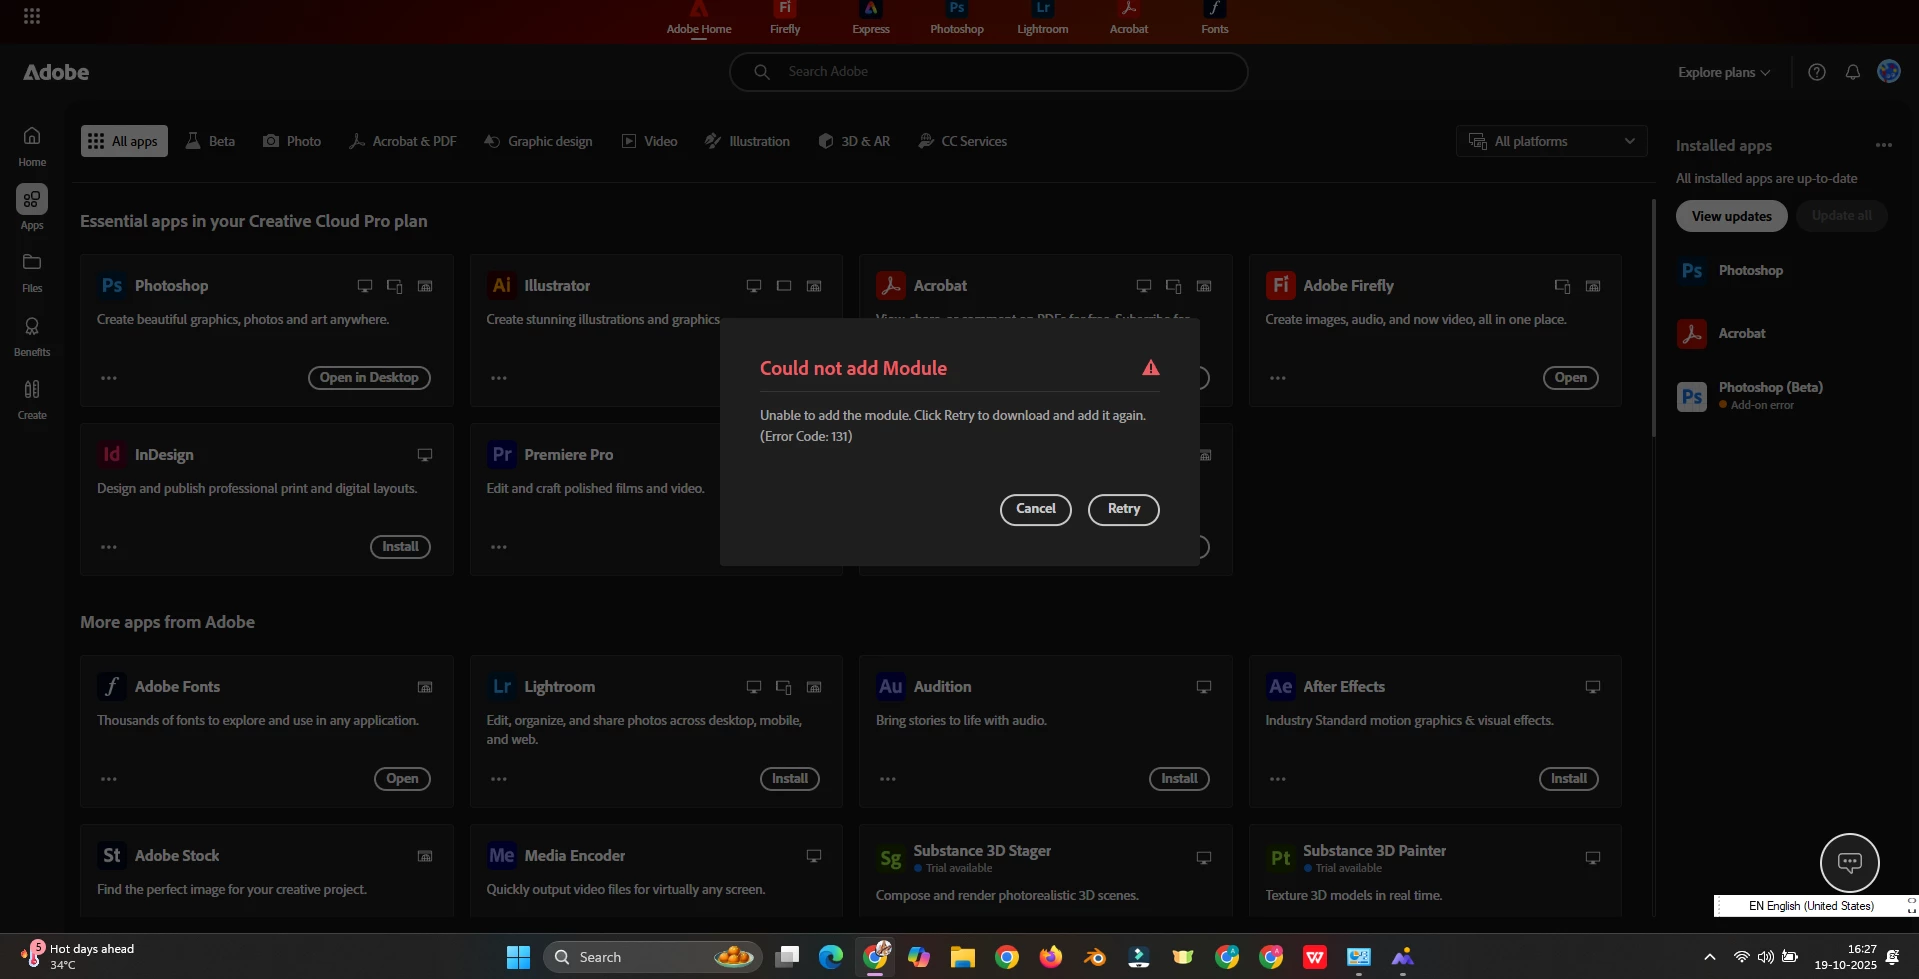Viewport: 1919px width, 979px height.
Task: Open the notifications bell
Action: (x=1853, y=72)
